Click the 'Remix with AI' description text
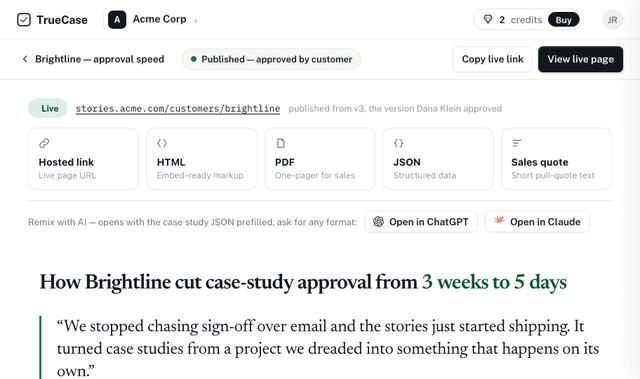 tap(192, 222)
